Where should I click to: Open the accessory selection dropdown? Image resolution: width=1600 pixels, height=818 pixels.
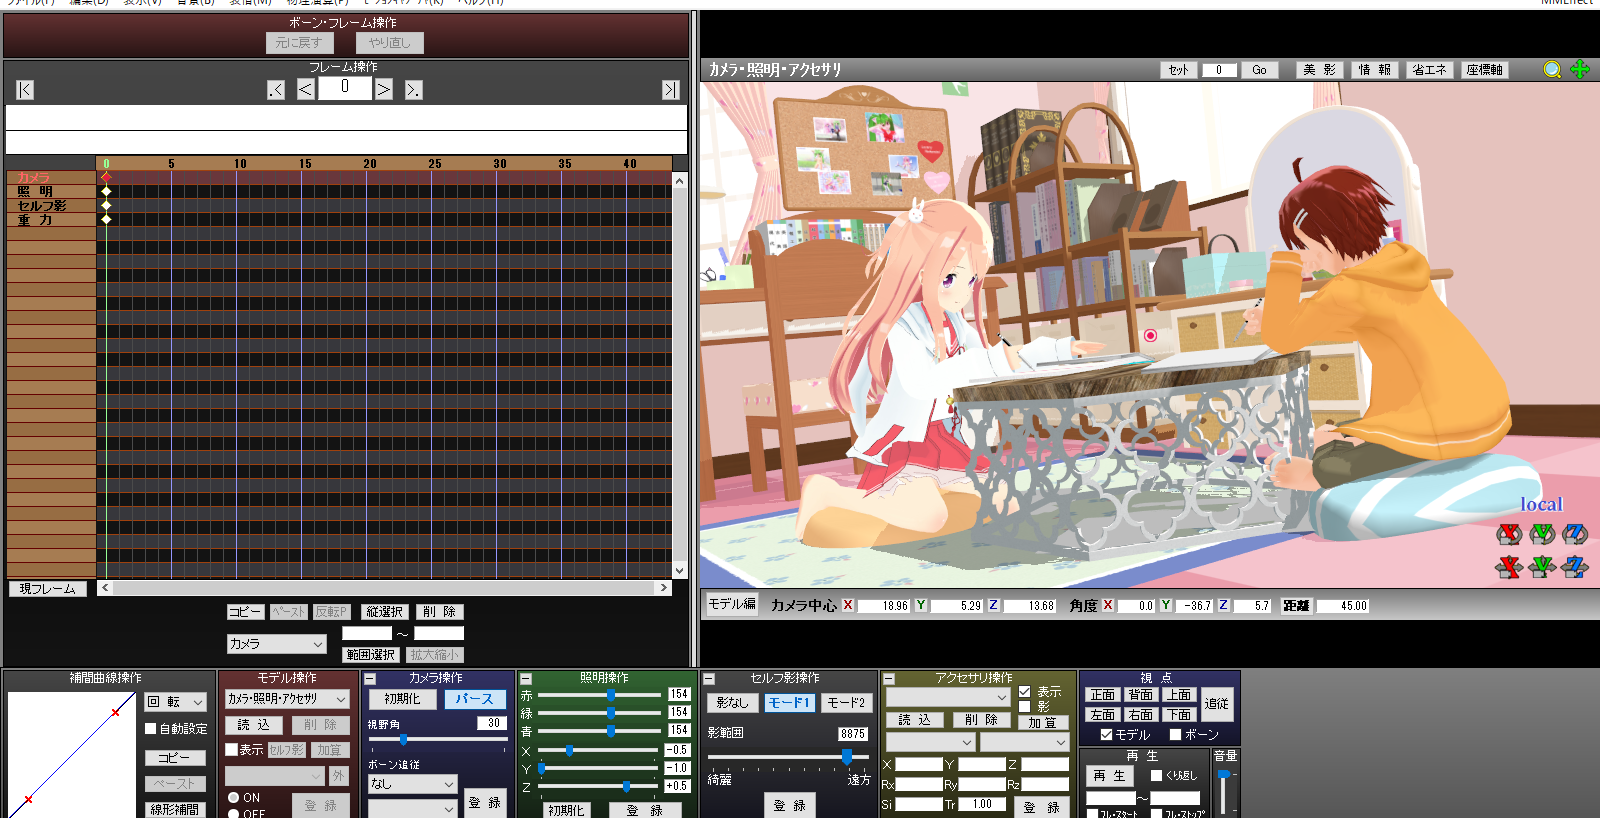click(x=948, y=697)
